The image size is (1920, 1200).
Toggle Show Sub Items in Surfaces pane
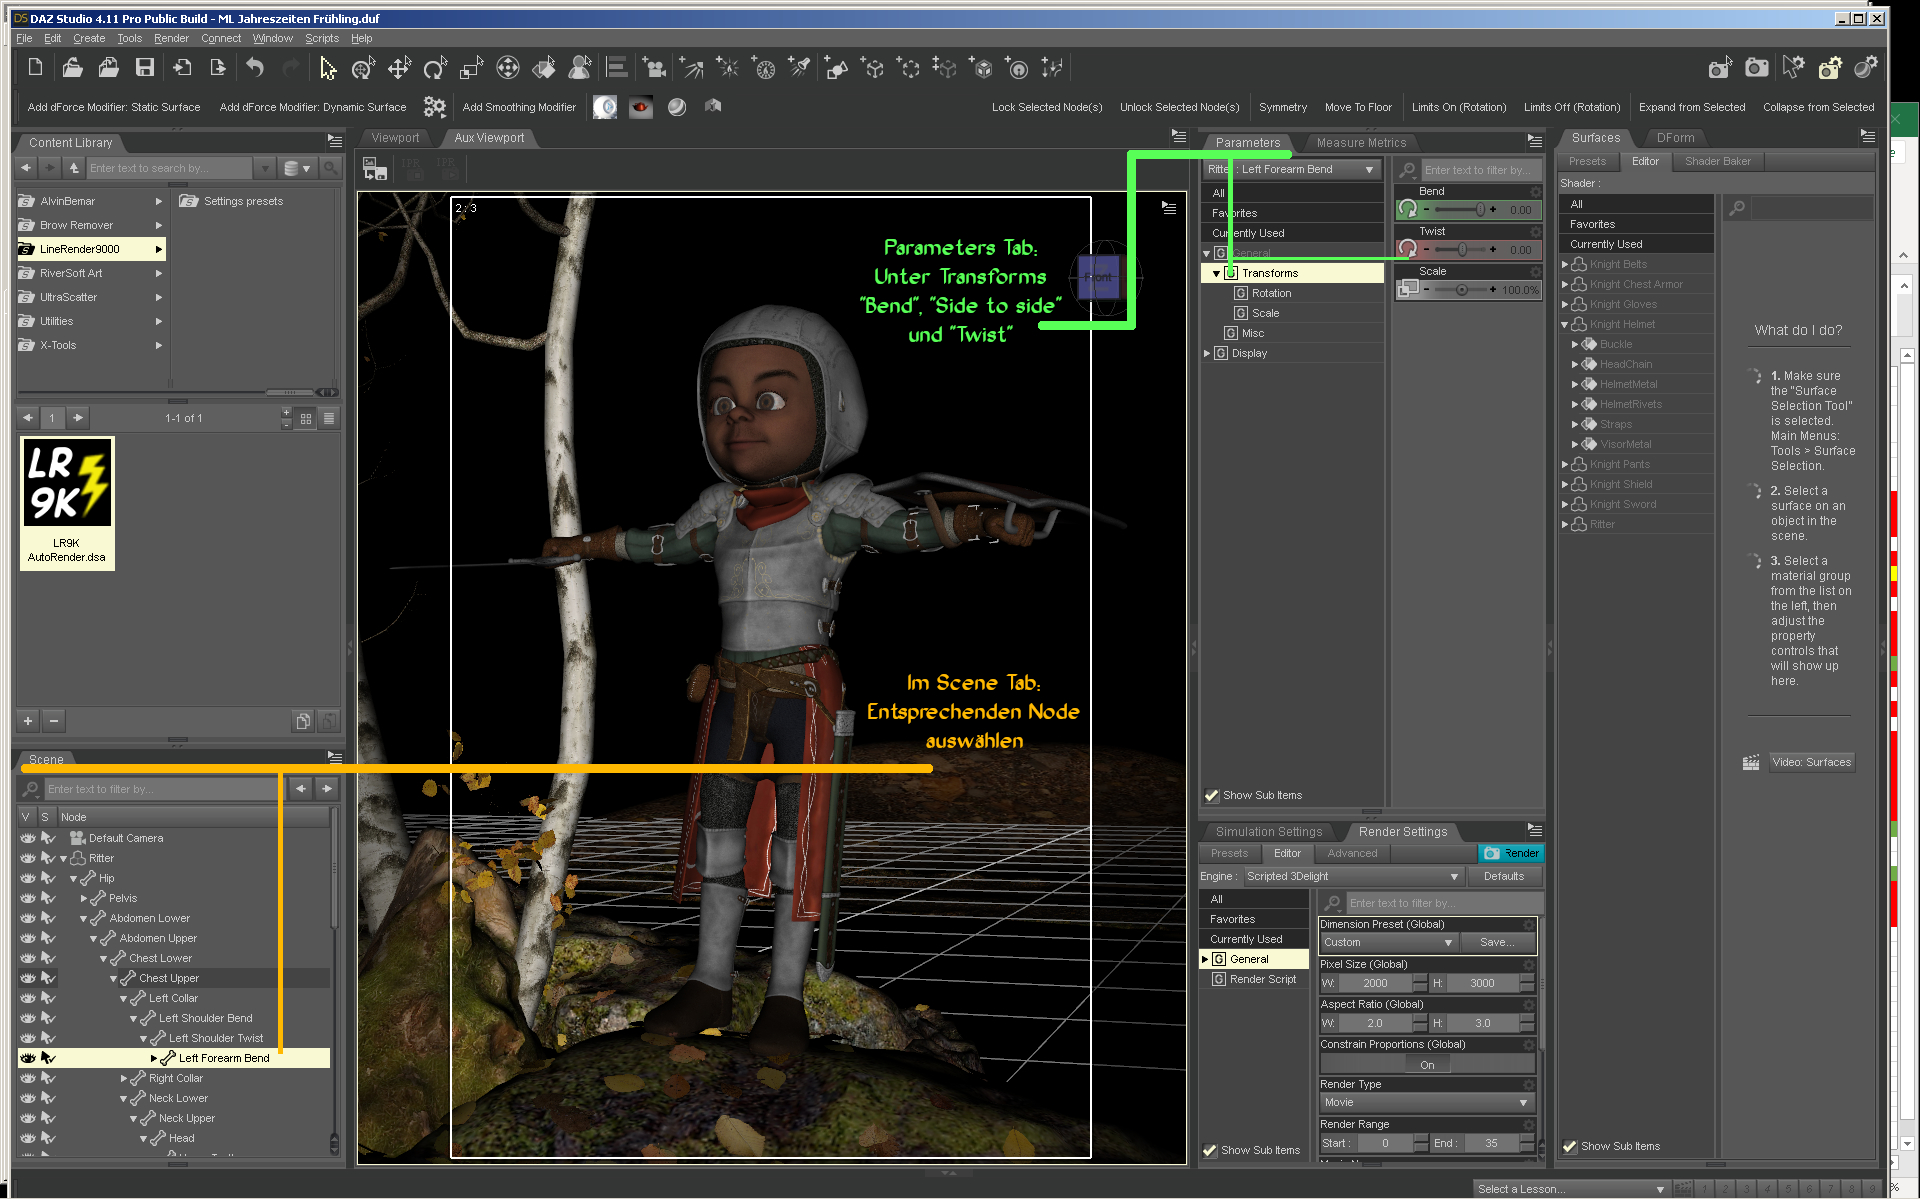point(1570,1147)
